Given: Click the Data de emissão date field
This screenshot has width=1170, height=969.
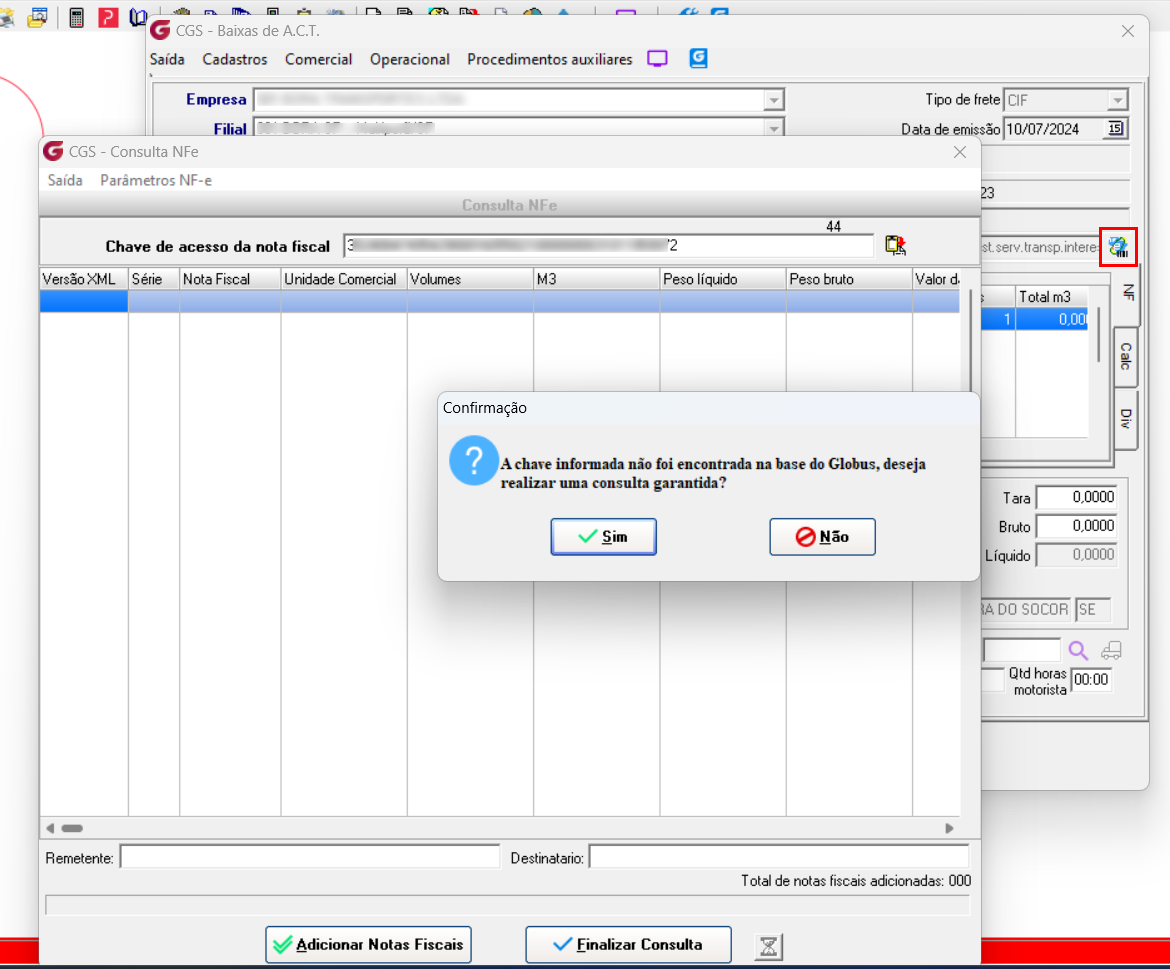Looking at the screenshot, I should [1054, 128].
